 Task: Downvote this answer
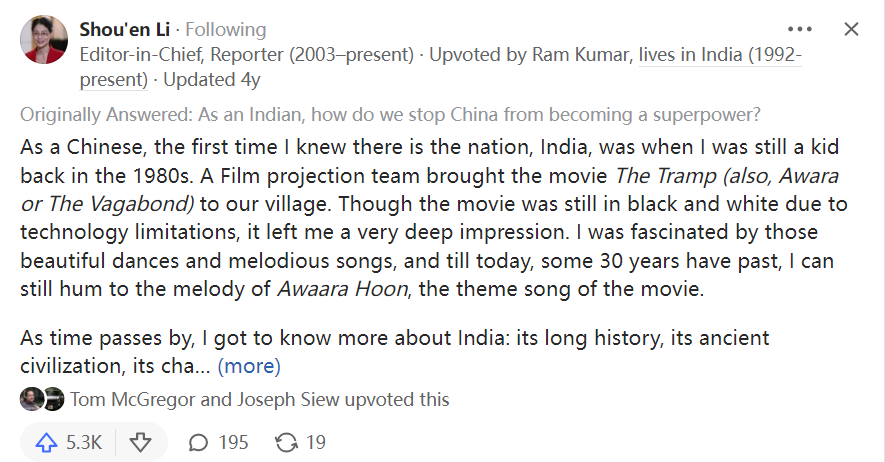[141, 442]
